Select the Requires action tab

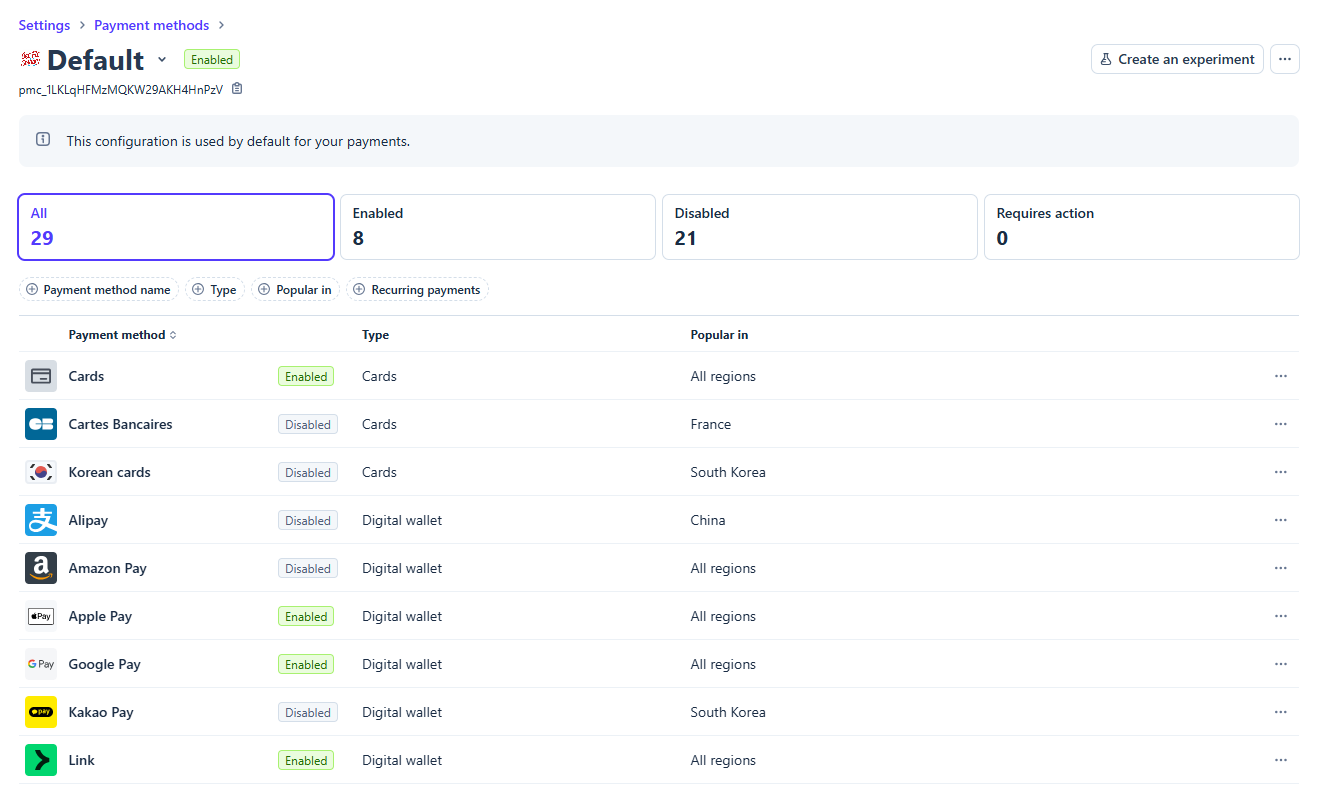point(1142,227)
